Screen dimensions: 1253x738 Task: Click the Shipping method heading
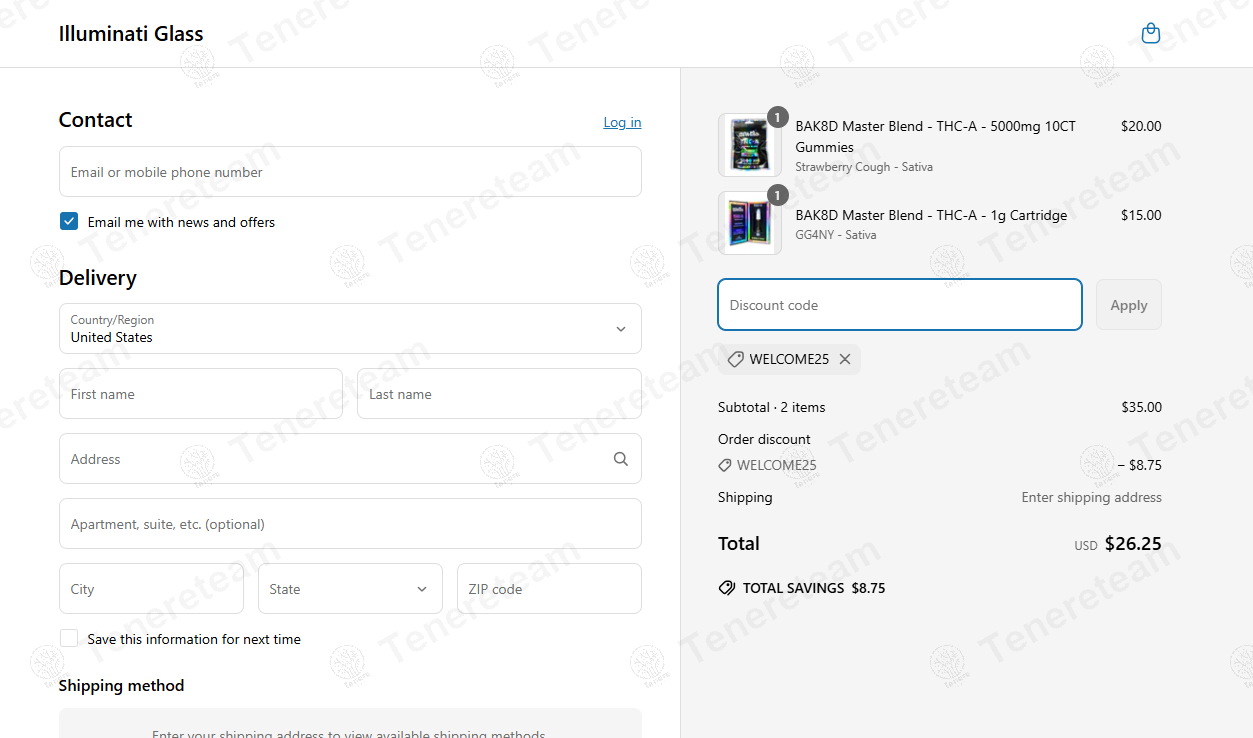point(121,685)
